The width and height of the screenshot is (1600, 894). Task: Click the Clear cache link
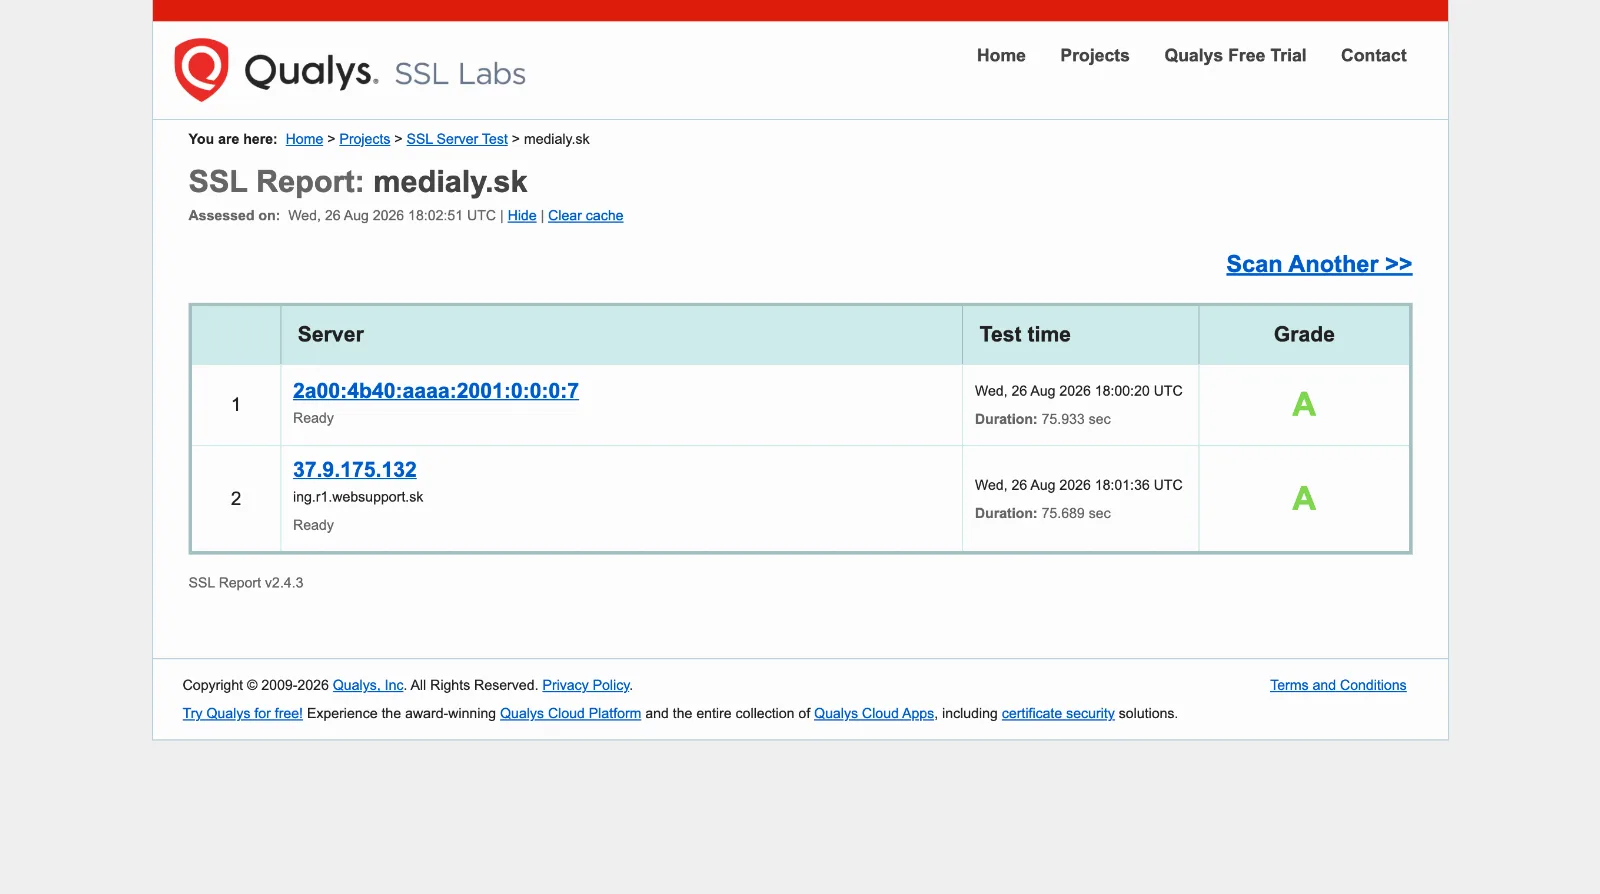[x=585, y=215]
